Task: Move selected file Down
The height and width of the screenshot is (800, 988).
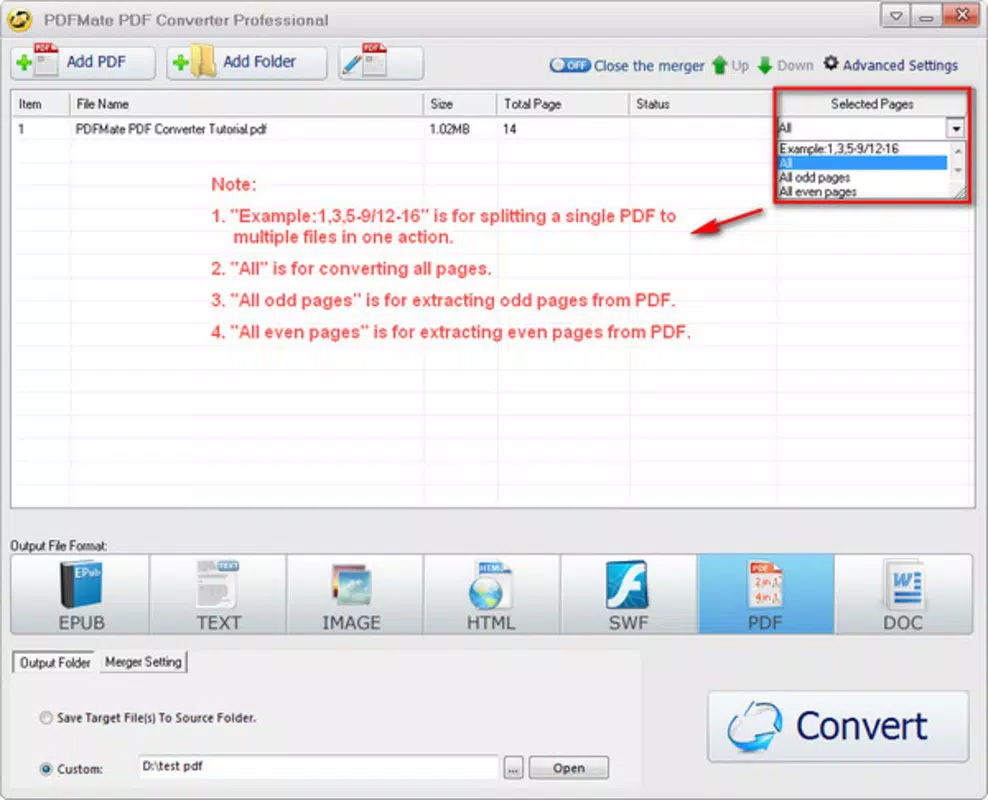Action: click(x=785, y=65)
